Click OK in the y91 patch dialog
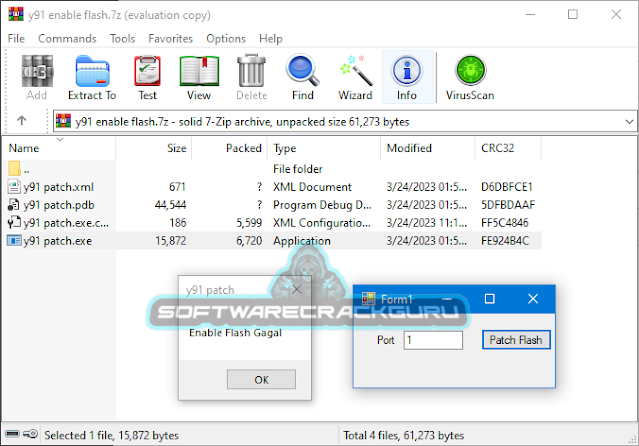Viewport: 639px width, 446px height. [x=261, y=380]
